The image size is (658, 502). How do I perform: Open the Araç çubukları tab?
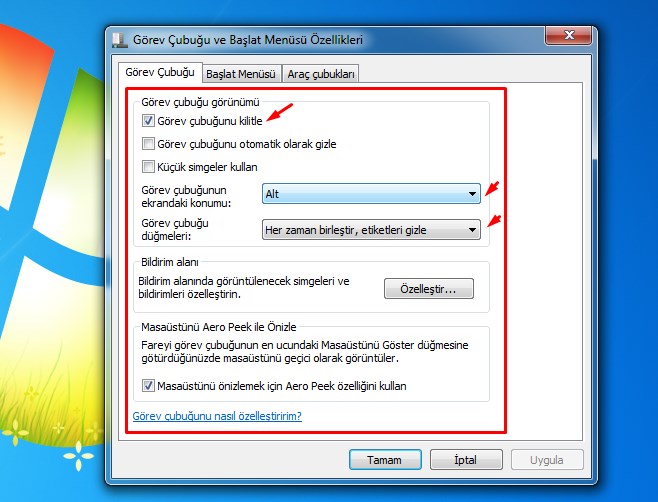point(321,73)
